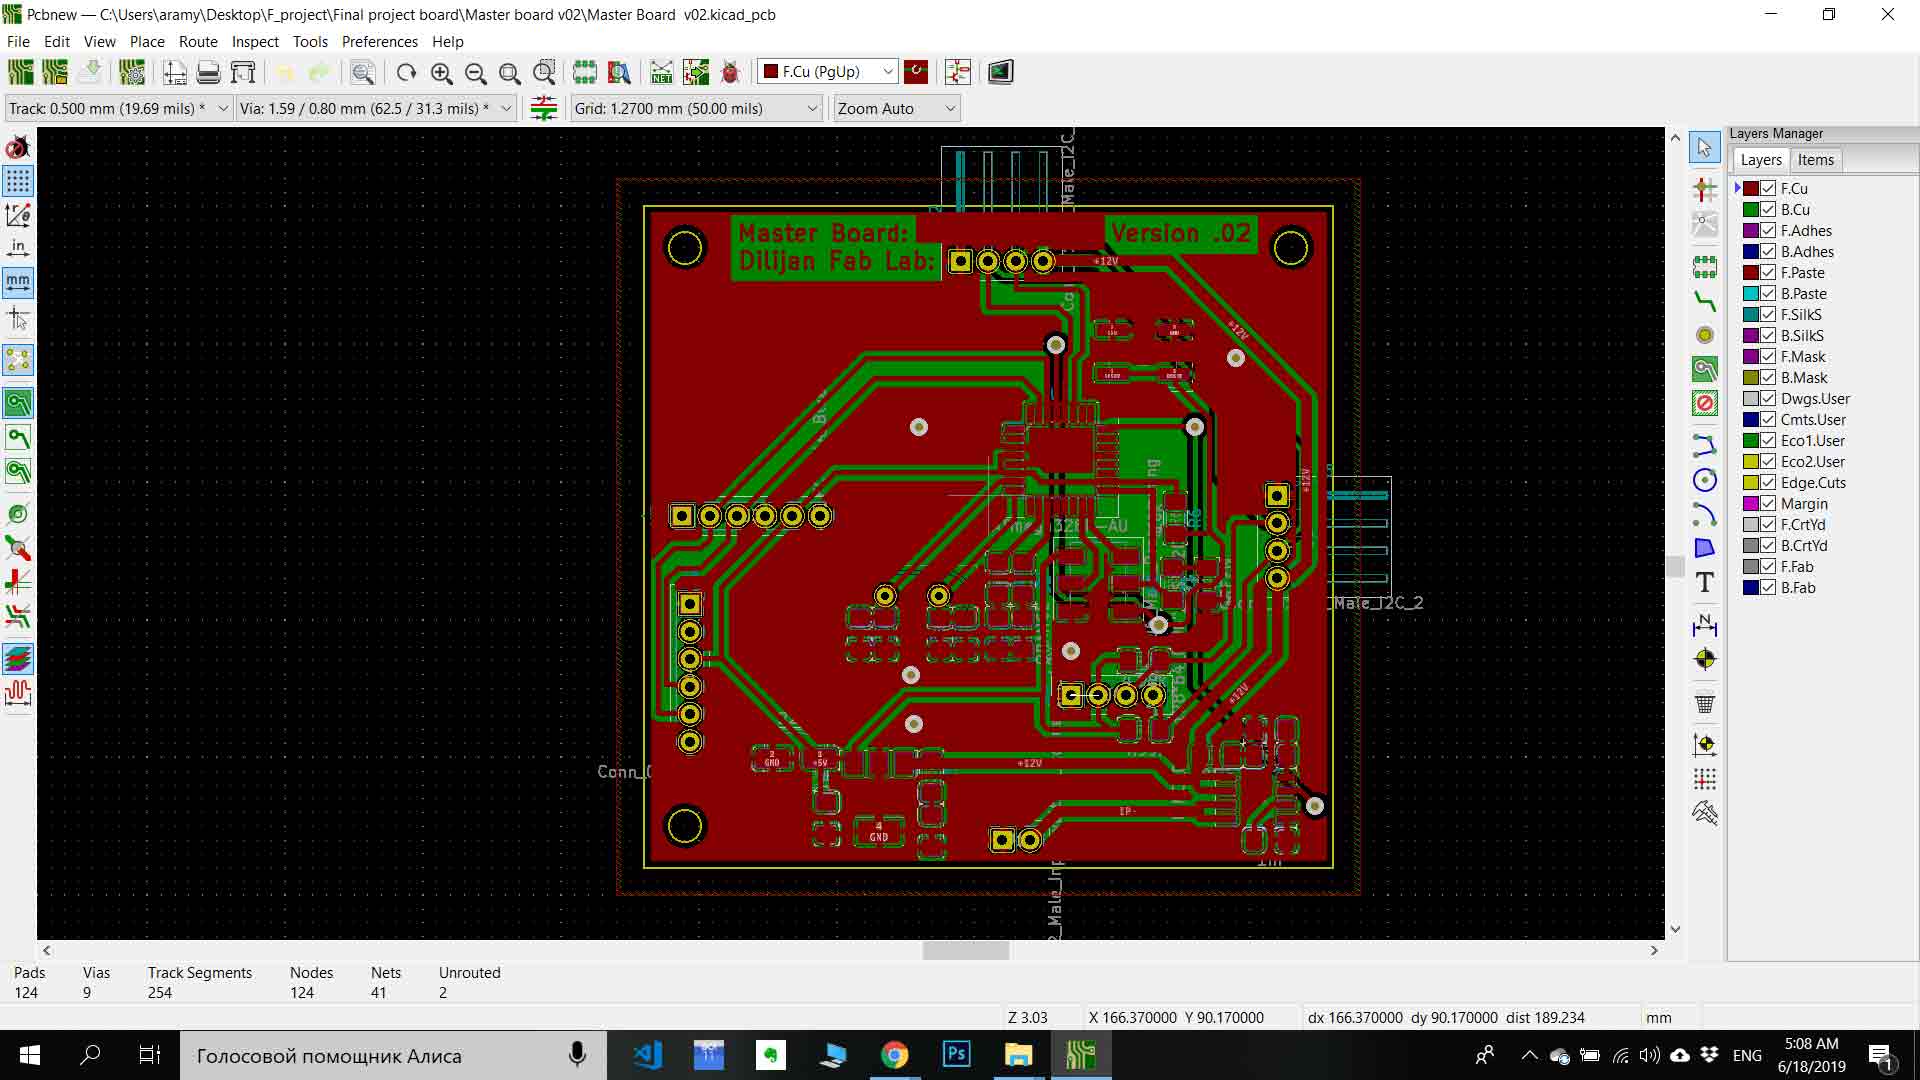1920x1080 pixels.
Task: Select the route tracks tool
Action: point(1705,300)
